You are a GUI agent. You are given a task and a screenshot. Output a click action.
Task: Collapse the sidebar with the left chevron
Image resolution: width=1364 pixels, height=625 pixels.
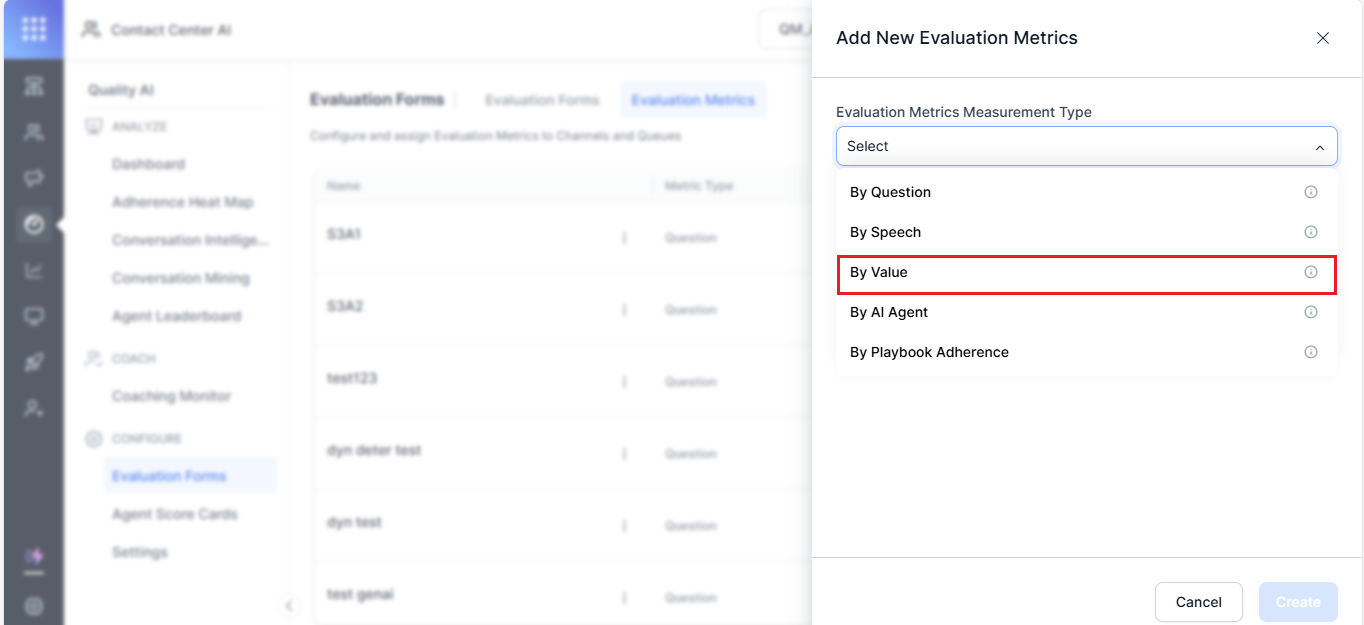[x=288, y=605]
